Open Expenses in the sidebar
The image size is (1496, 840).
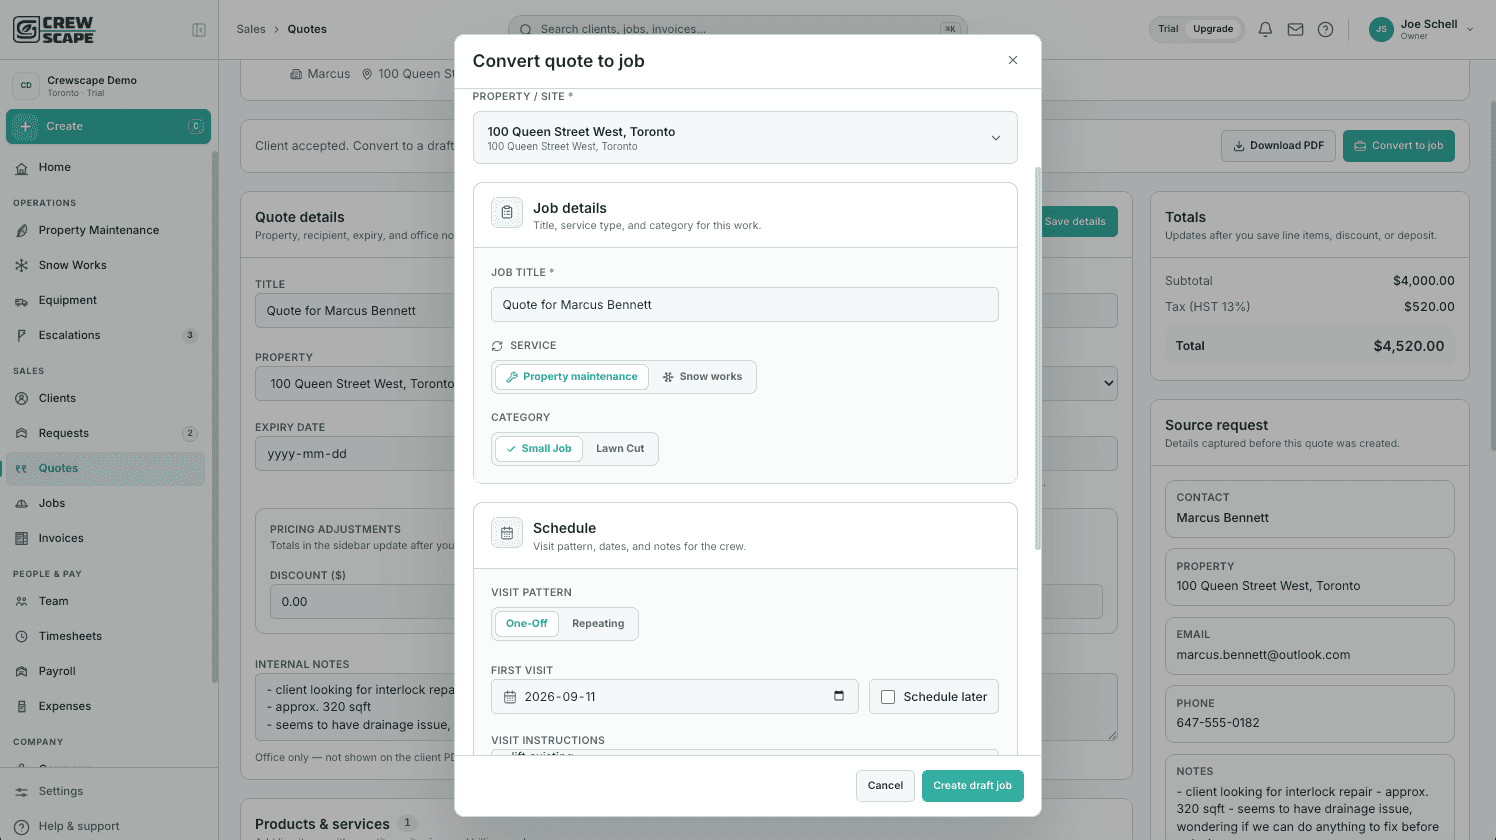pyautogui.click(x=108, y=706)
